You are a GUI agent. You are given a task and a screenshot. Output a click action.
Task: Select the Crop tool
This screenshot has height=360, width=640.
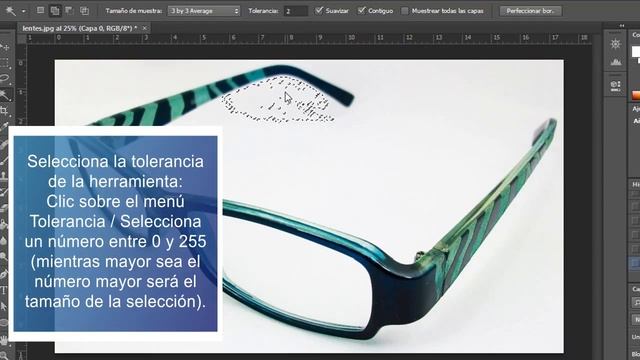4,111
